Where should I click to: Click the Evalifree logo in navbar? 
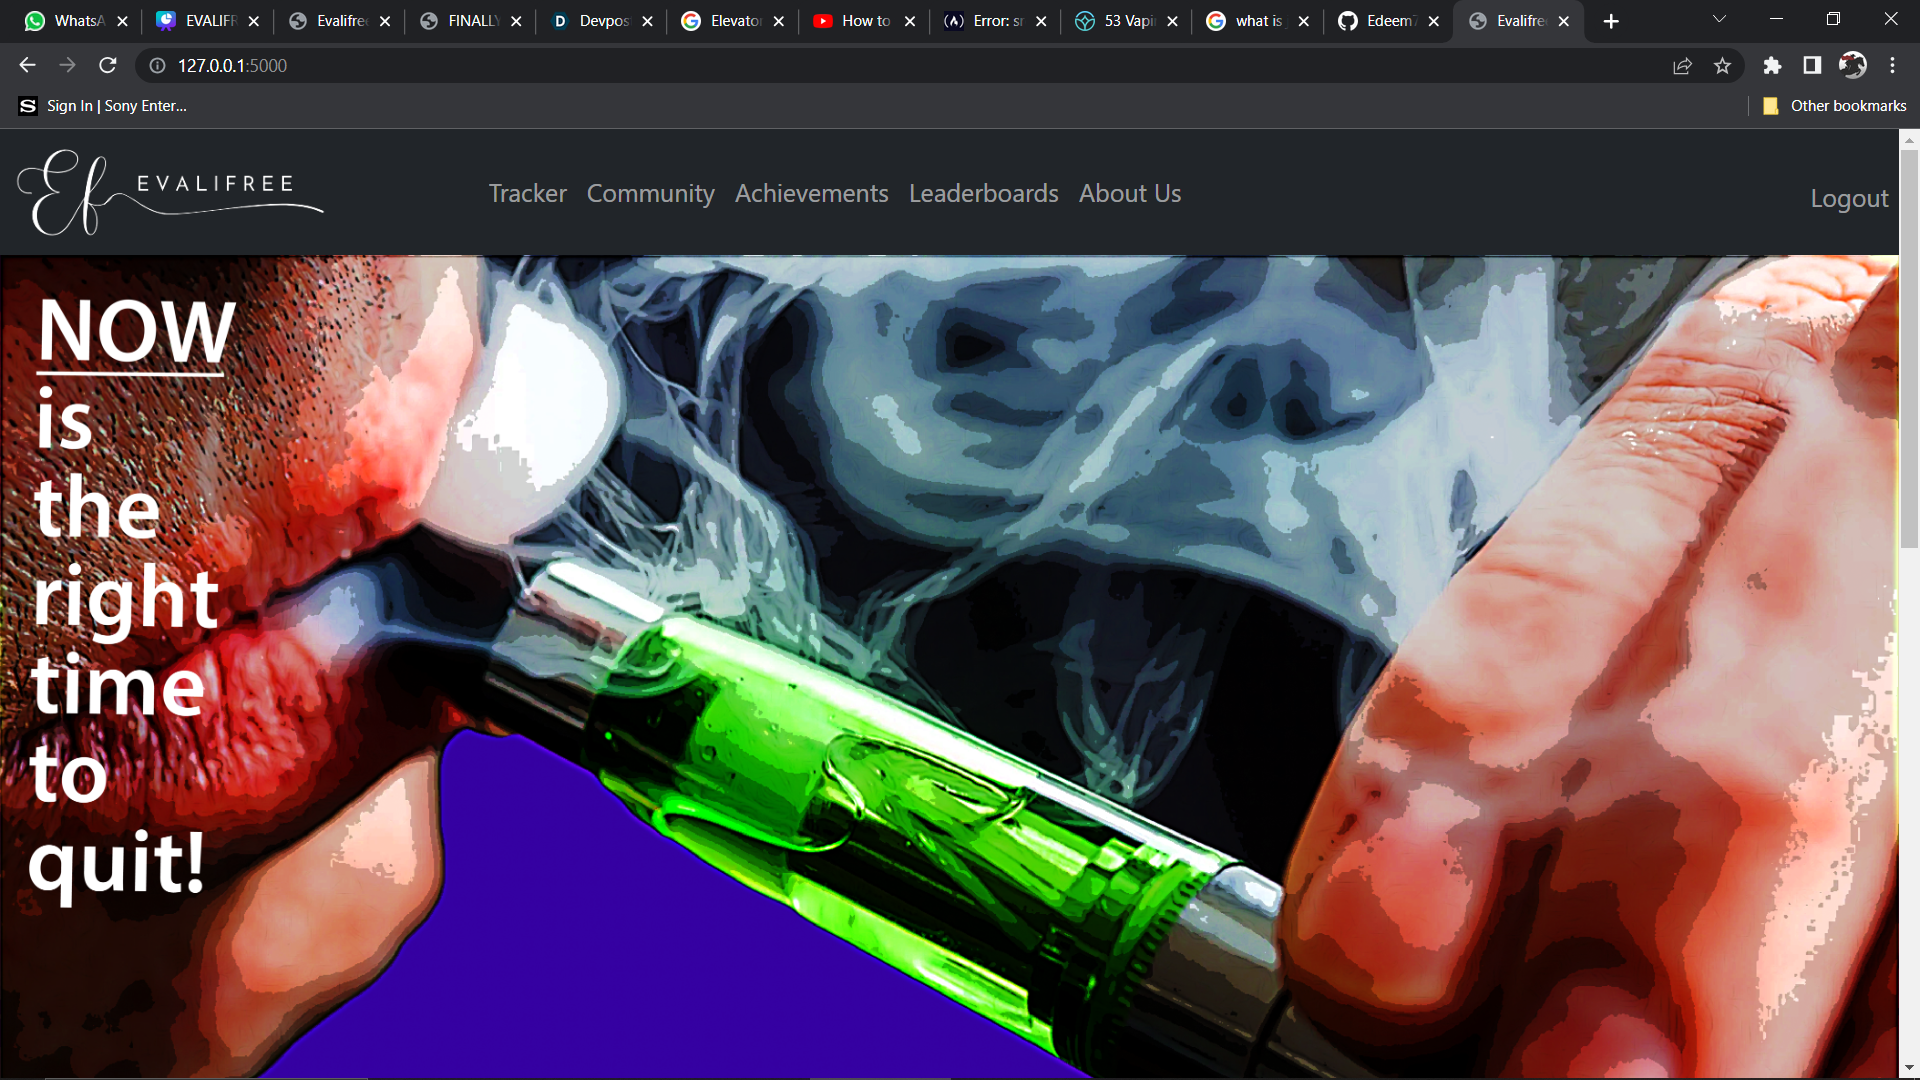[170, 192]
